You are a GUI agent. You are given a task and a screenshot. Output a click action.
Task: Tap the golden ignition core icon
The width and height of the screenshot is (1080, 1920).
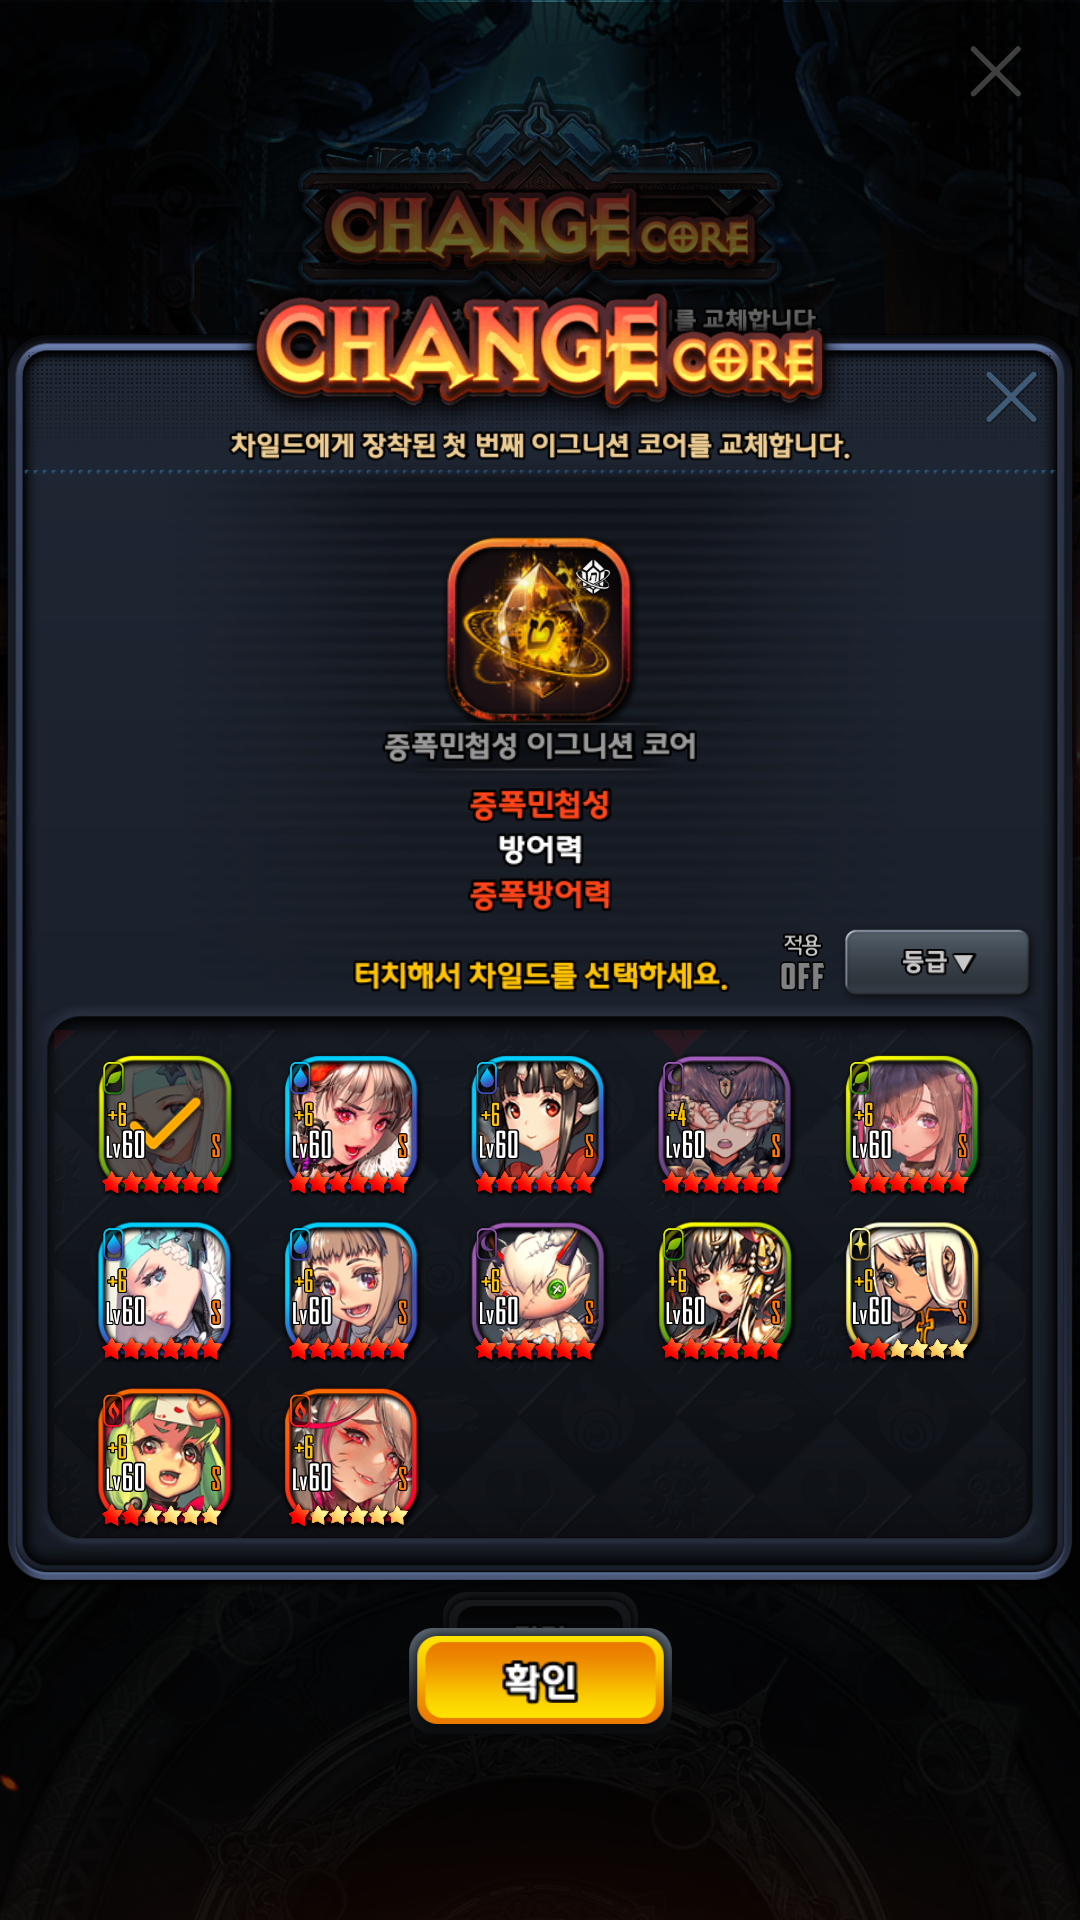539,630
